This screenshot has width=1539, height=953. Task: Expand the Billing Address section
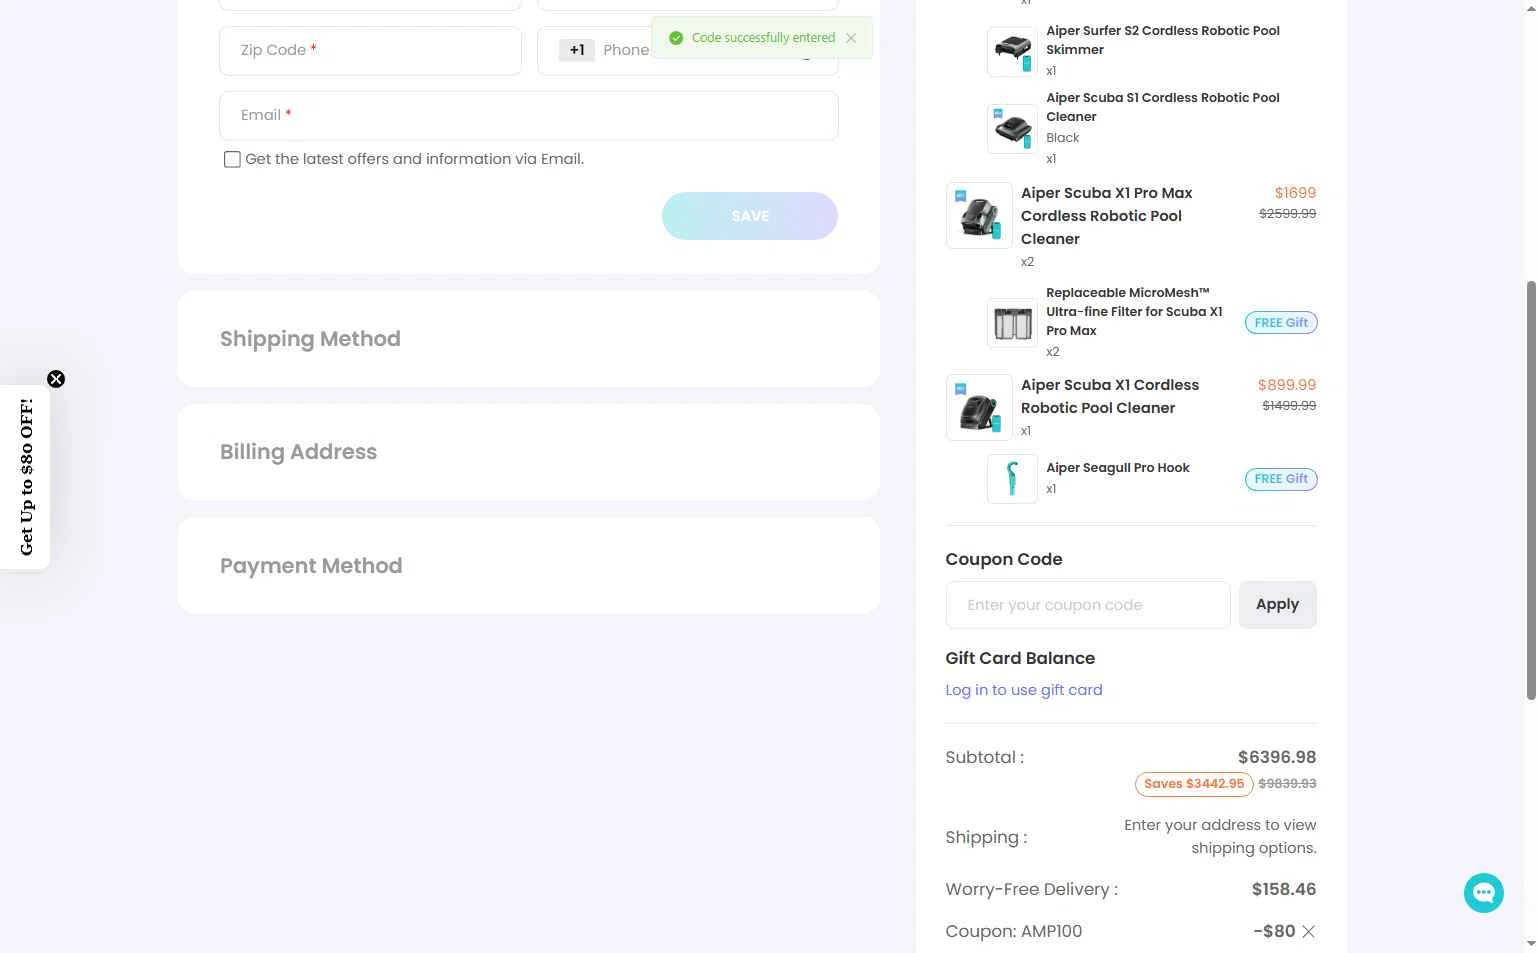pyautogui.click(x=529, y=452)
